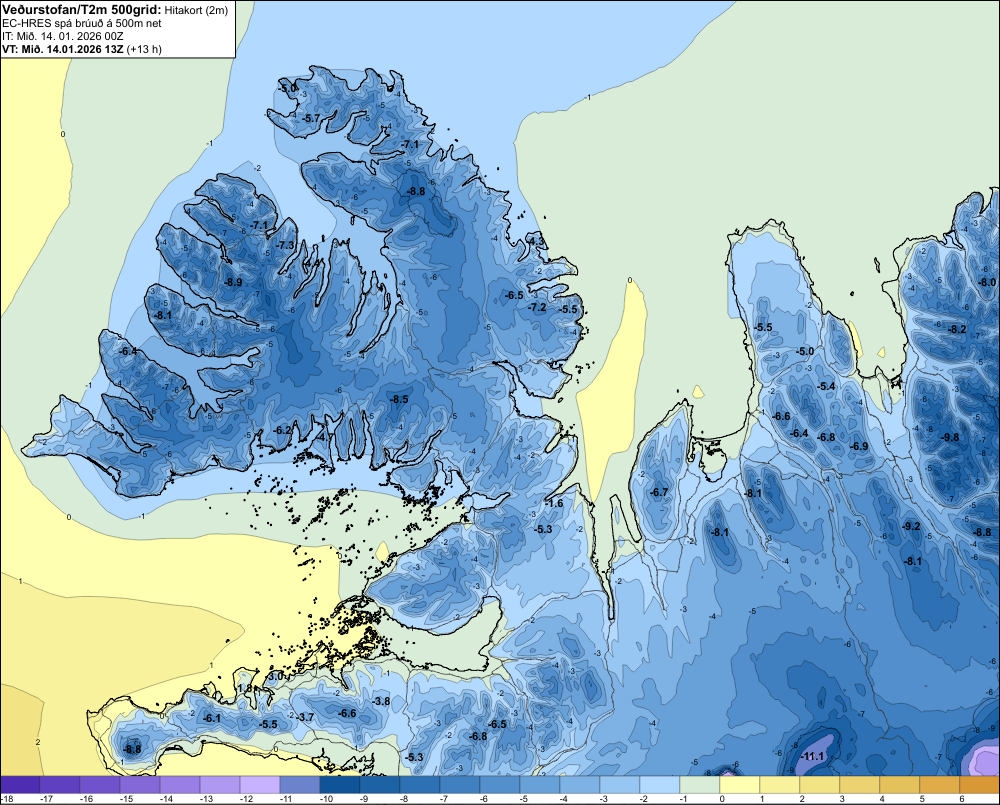Image resolution: width=1000 pixels, height=805 pixels.
Task: Click the "-7.3" temperature label on the map
Action: coord(286,245)
